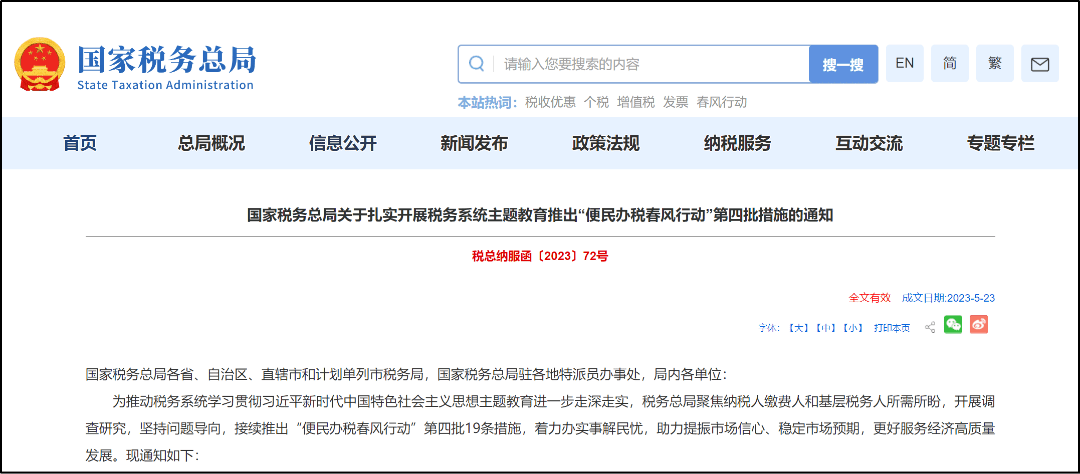Screen dimensions: 1080x474
Task: Click the search magnifier icon
Action: (x=476, y=64)
